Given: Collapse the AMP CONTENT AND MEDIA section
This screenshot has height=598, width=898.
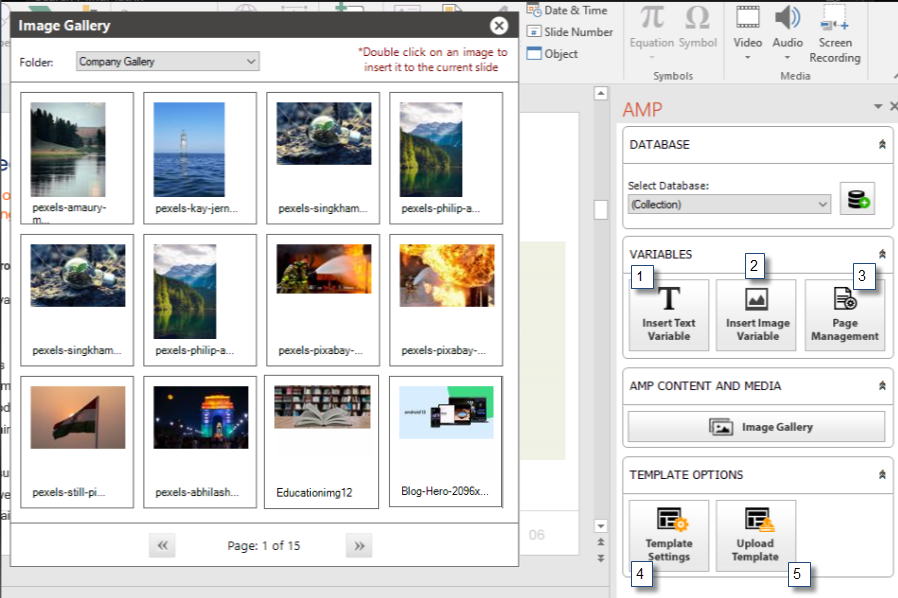Looking at the screenshot, I should pos(882,385).
